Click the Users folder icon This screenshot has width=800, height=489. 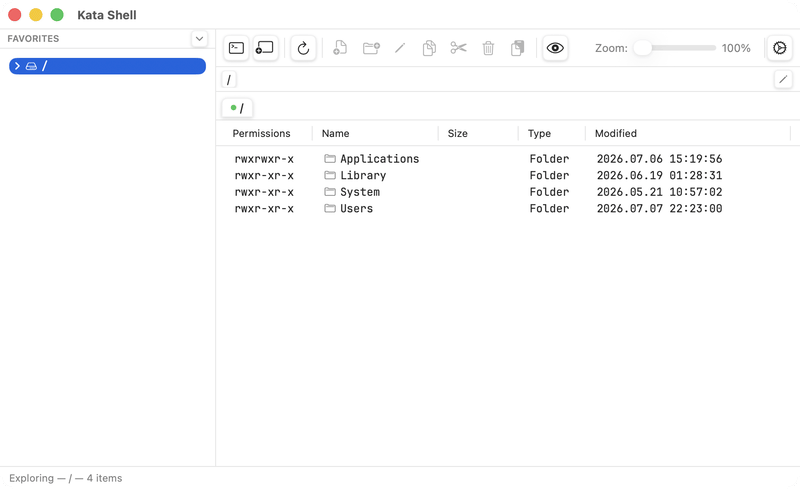pos(330,208)
